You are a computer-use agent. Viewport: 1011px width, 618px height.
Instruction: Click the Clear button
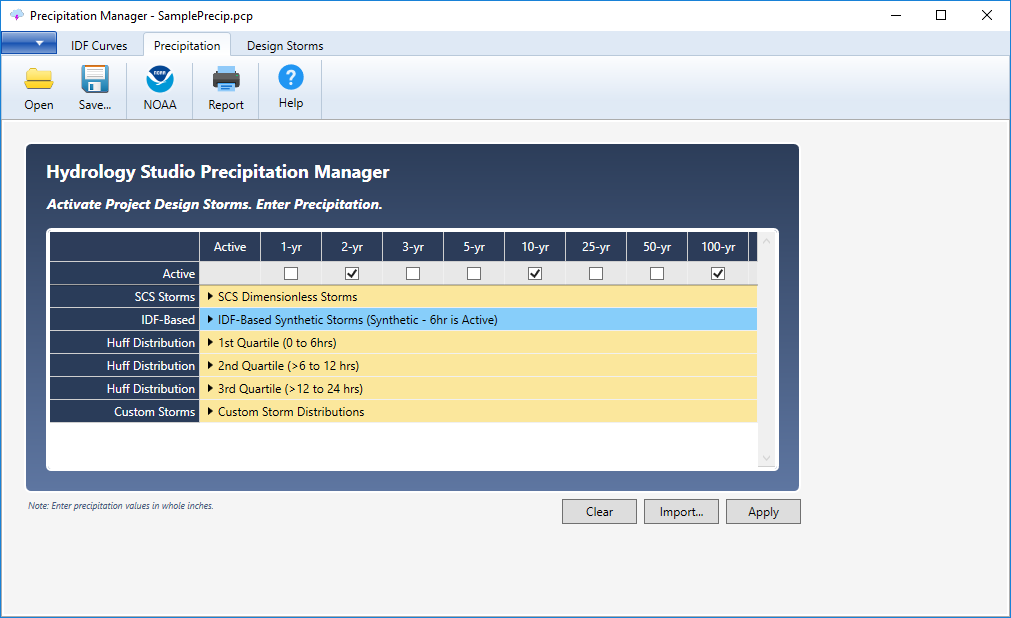click(x=599, y=512)
